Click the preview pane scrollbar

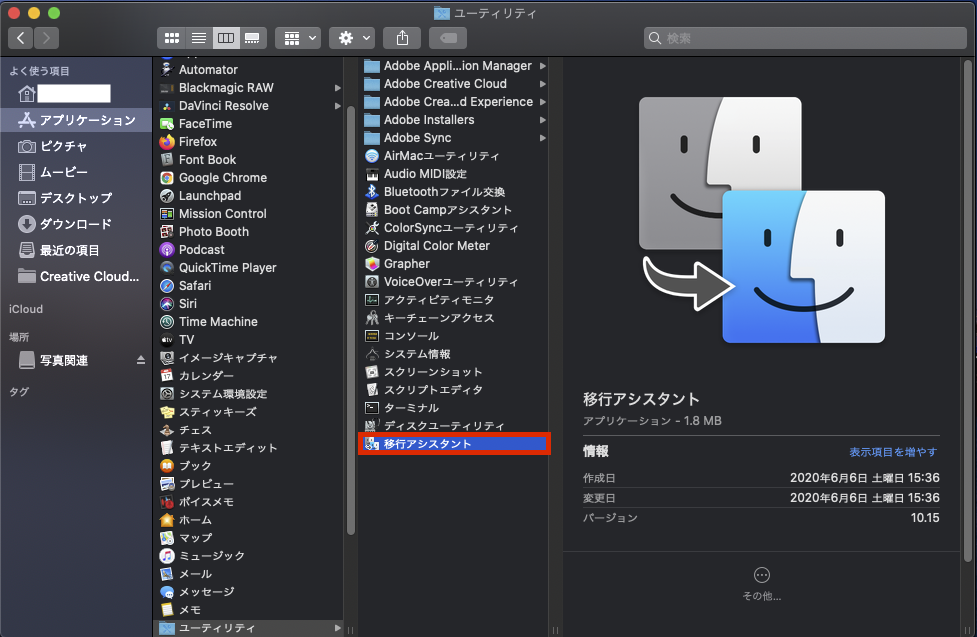point(968,312)
